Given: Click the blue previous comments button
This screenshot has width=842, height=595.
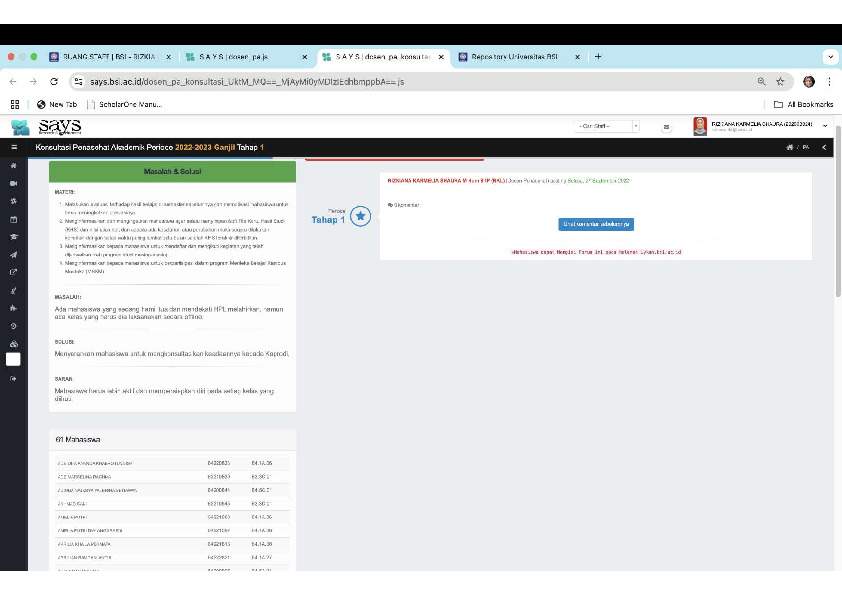Looking at the screenshot, I should point(596,224).
